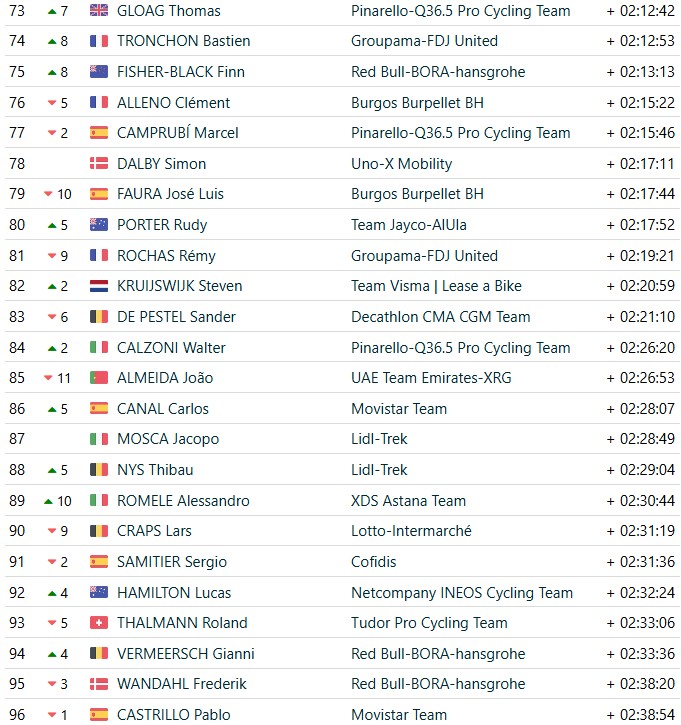Viewport: 681px width, 725px height.
Task: Click the French flag beside ROCHAS Rémy
Action: point(98,255)
